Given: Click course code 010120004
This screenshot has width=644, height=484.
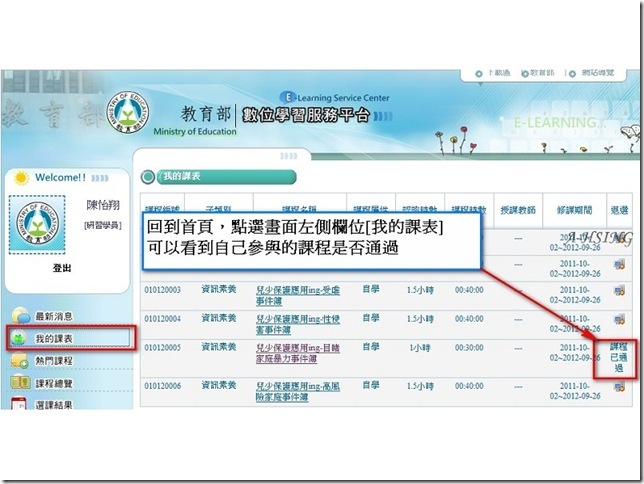Looking at the screenshot, I should [x=162, y=319].
